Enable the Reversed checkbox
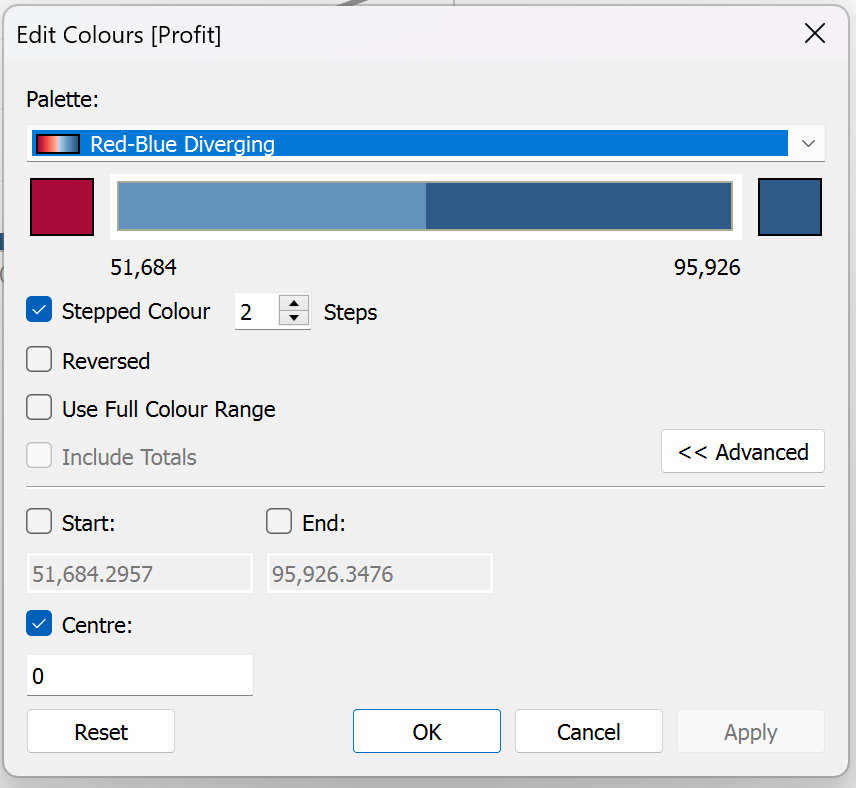Image resolution: width=856 pixels, height=788 pixels. (40, 360)
